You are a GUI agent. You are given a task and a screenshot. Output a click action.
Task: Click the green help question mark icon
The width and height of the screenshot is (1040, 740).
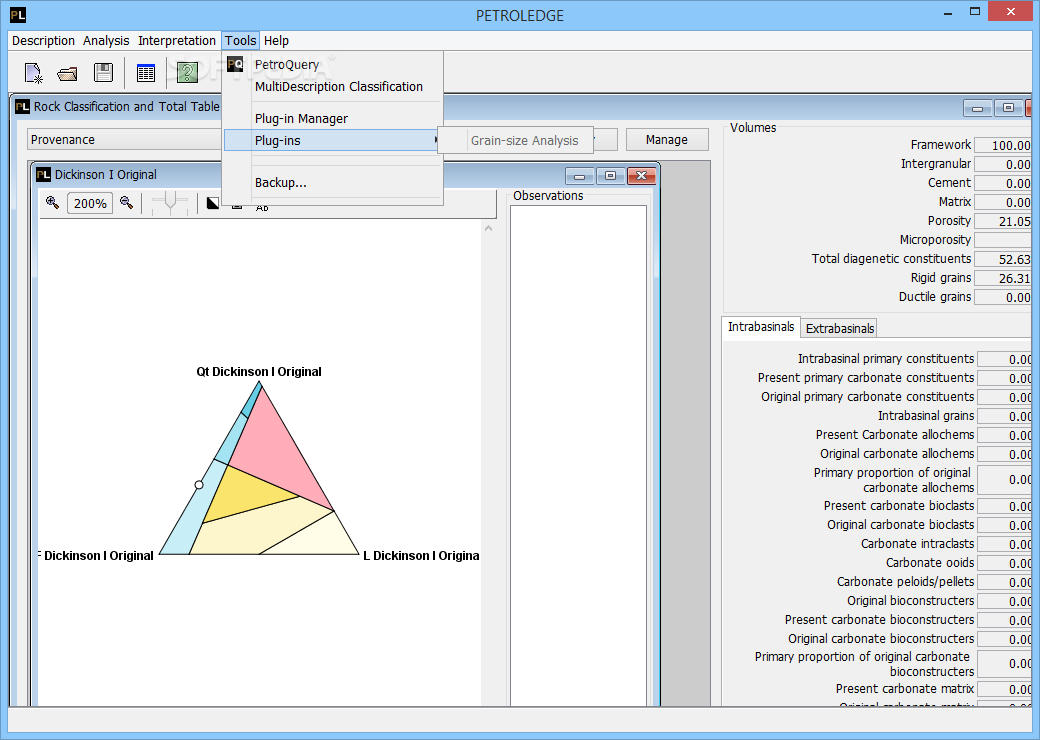click(x=187, y=73)
